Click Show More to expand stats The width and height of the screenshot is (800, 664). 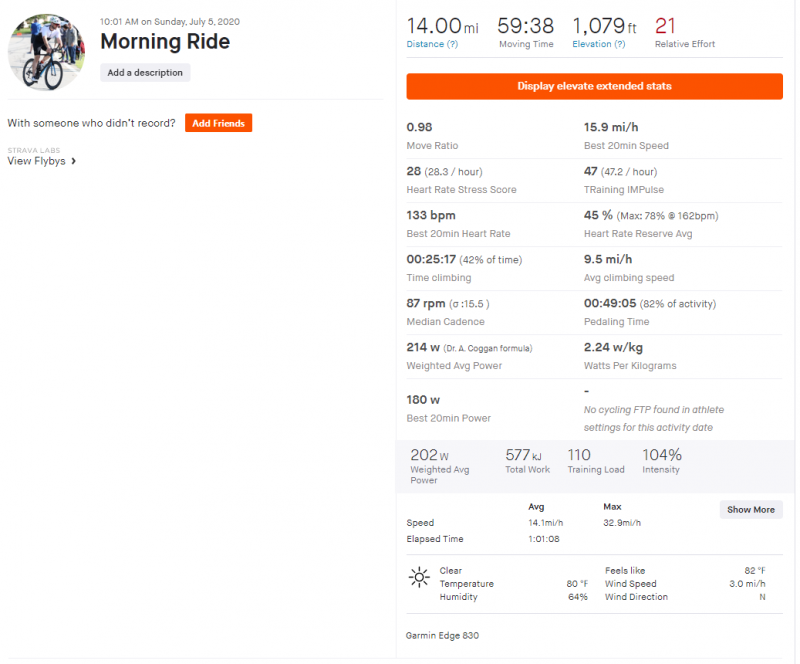point(750,510)
